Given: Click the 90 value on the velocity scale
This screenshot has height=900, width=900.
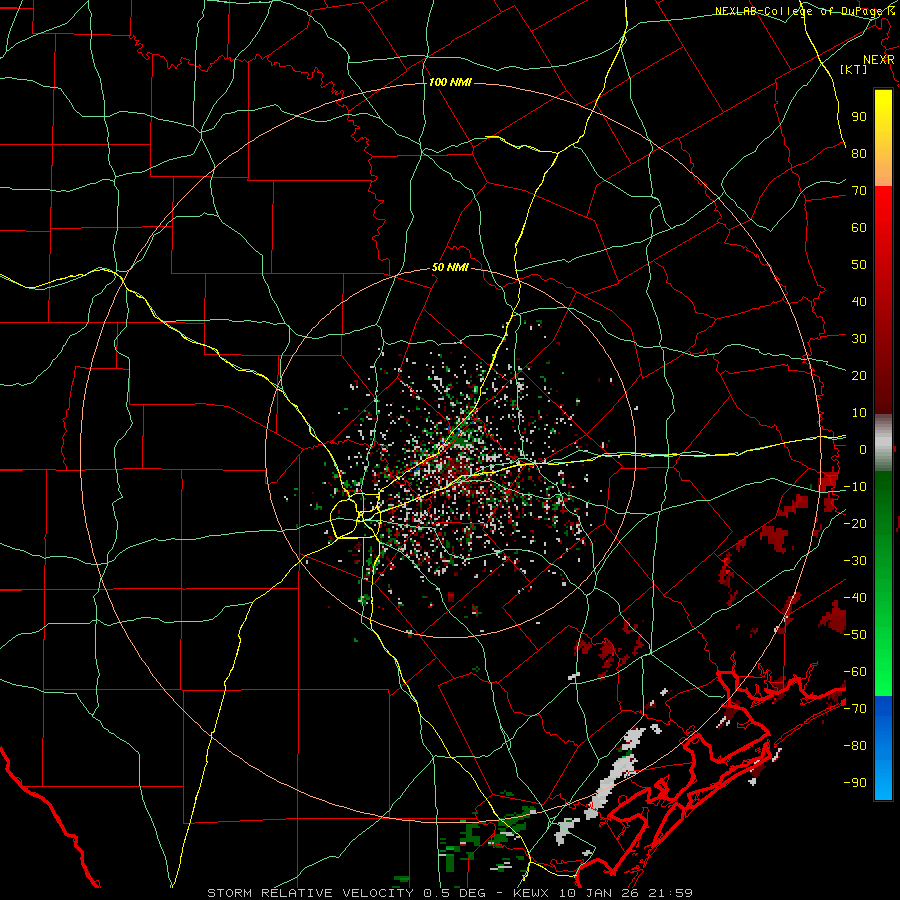Looking at the screenshot, I should pos(859,117).
